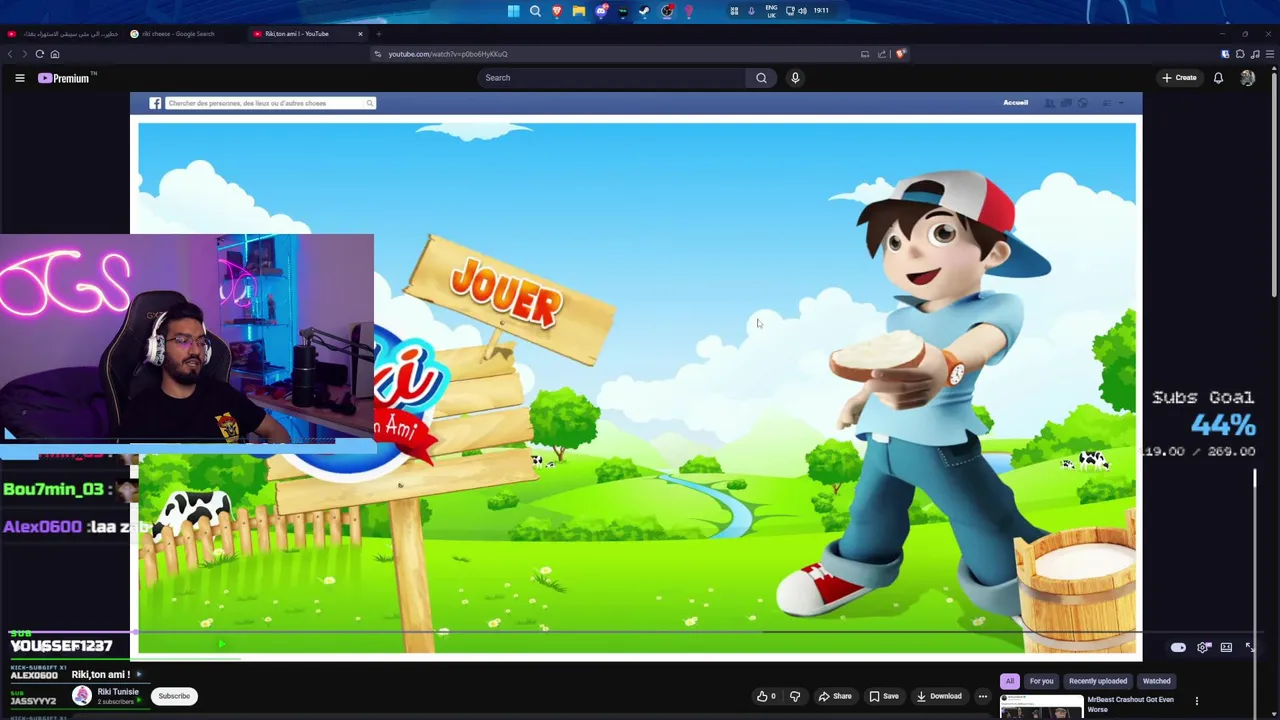Download the video
The width and height of the screenshot is (1280, 720).
(x=939, y=696)
